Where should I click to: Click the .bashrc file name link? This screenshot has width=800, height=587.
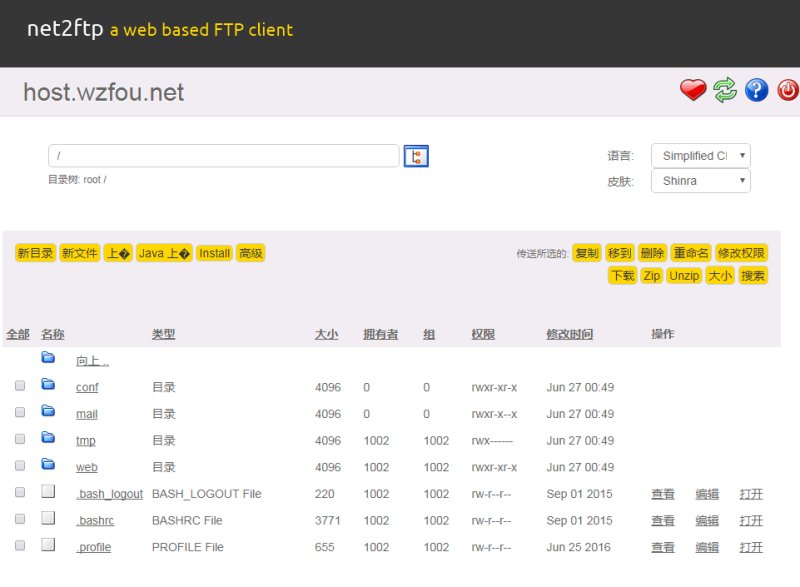[95, 521]
